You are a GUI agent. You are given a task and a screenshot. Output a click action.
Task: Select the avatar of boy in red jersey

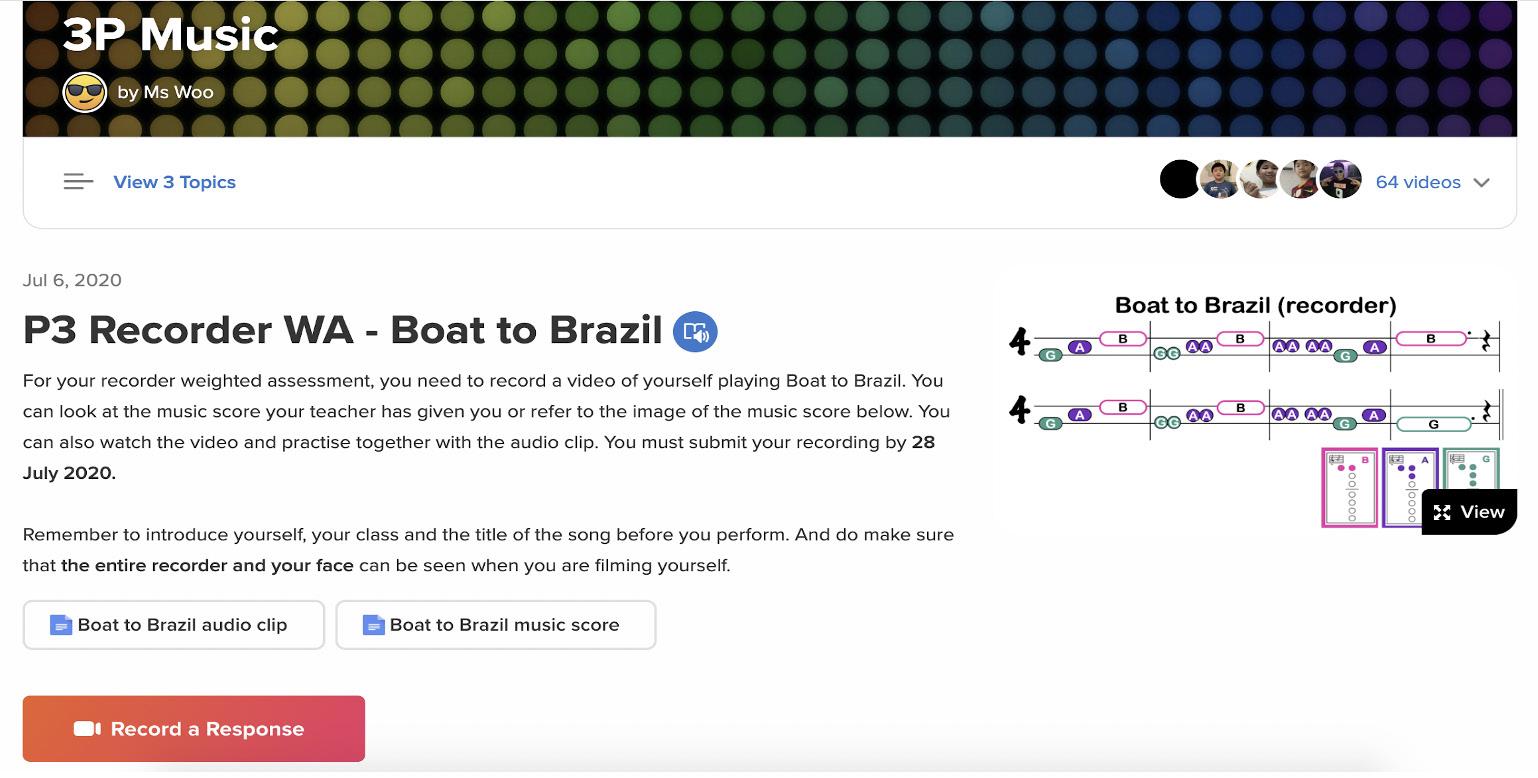click(x=1300, y=180)
